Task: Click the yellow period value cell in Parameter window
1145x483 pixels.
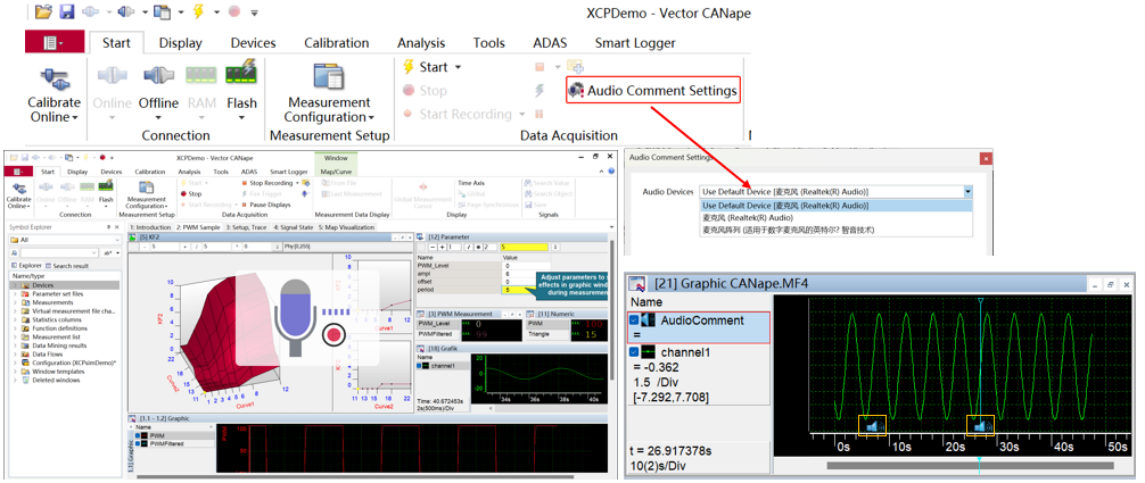Action: pyautogui.click(x=518, y=290)
